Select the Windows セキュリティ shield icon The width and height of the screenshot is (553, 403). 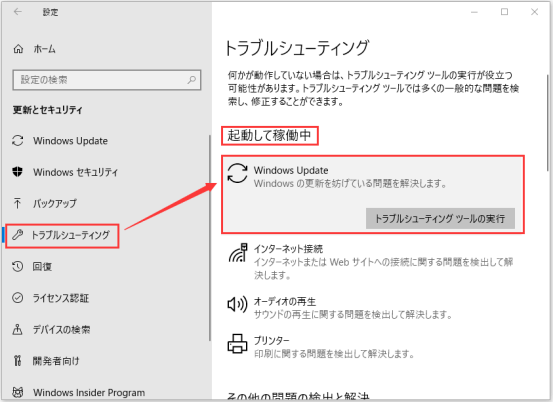(x=17, y=172)
